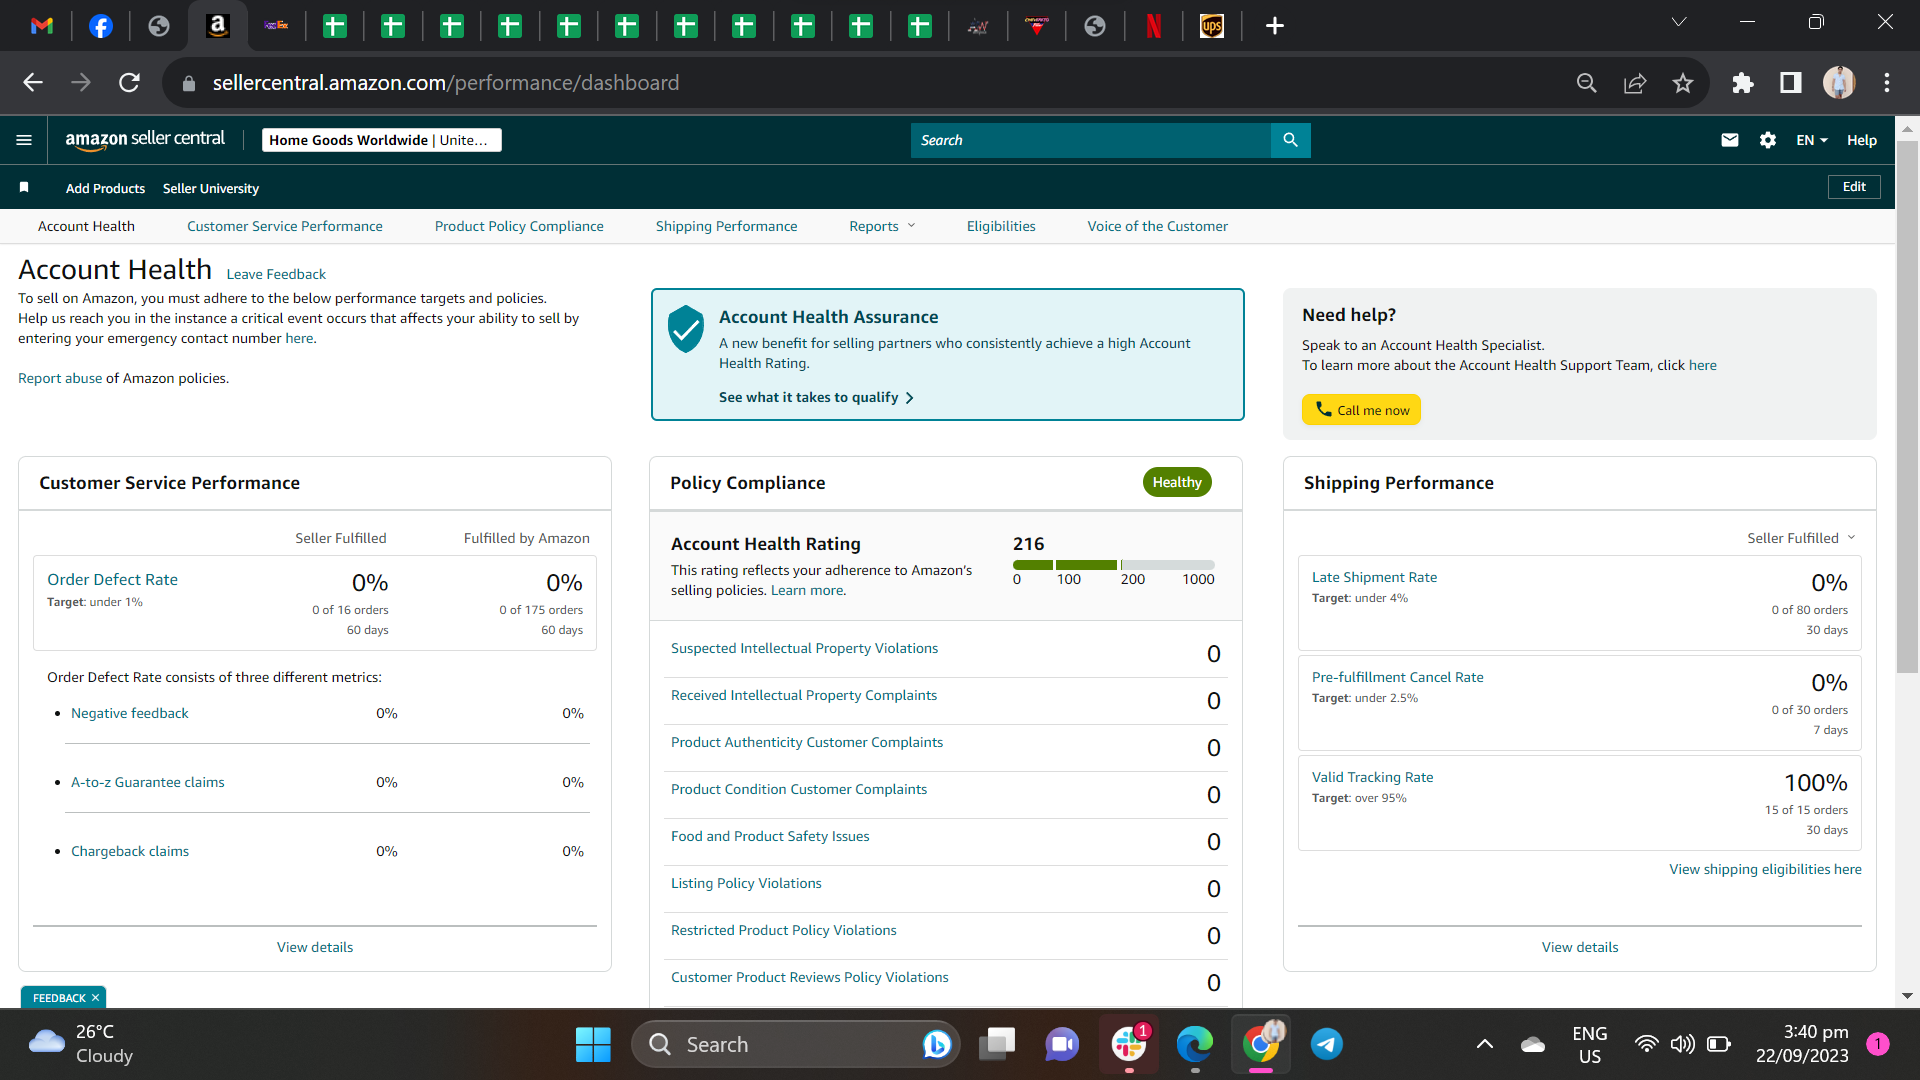Open the Chrome three-dot menu
This screenshot has height=1080, width=1920.
coord(1887,83)
